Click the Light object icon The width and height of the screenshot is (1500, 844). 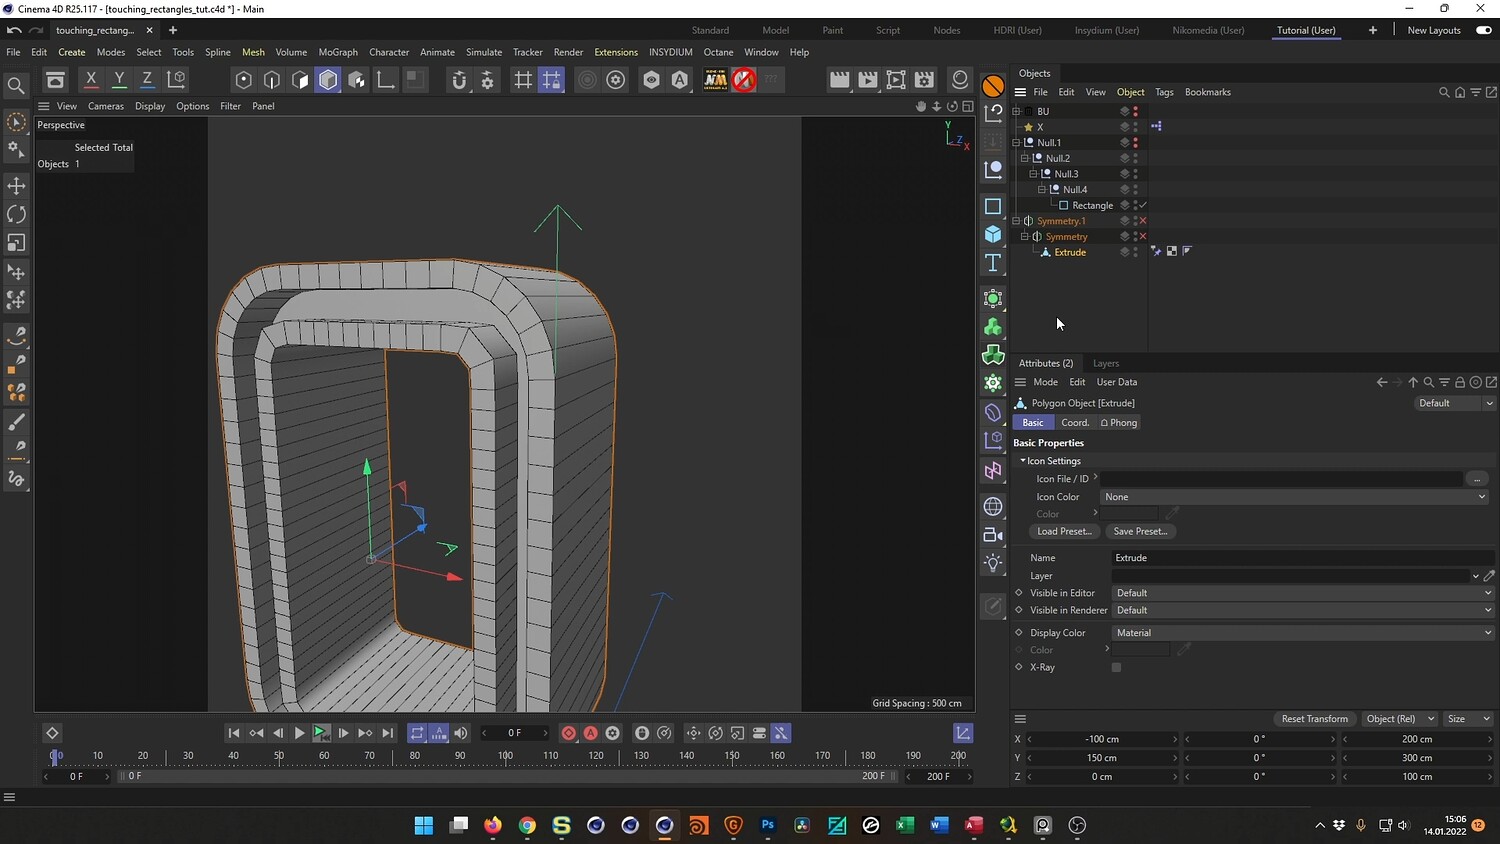(x=993, y=563)
